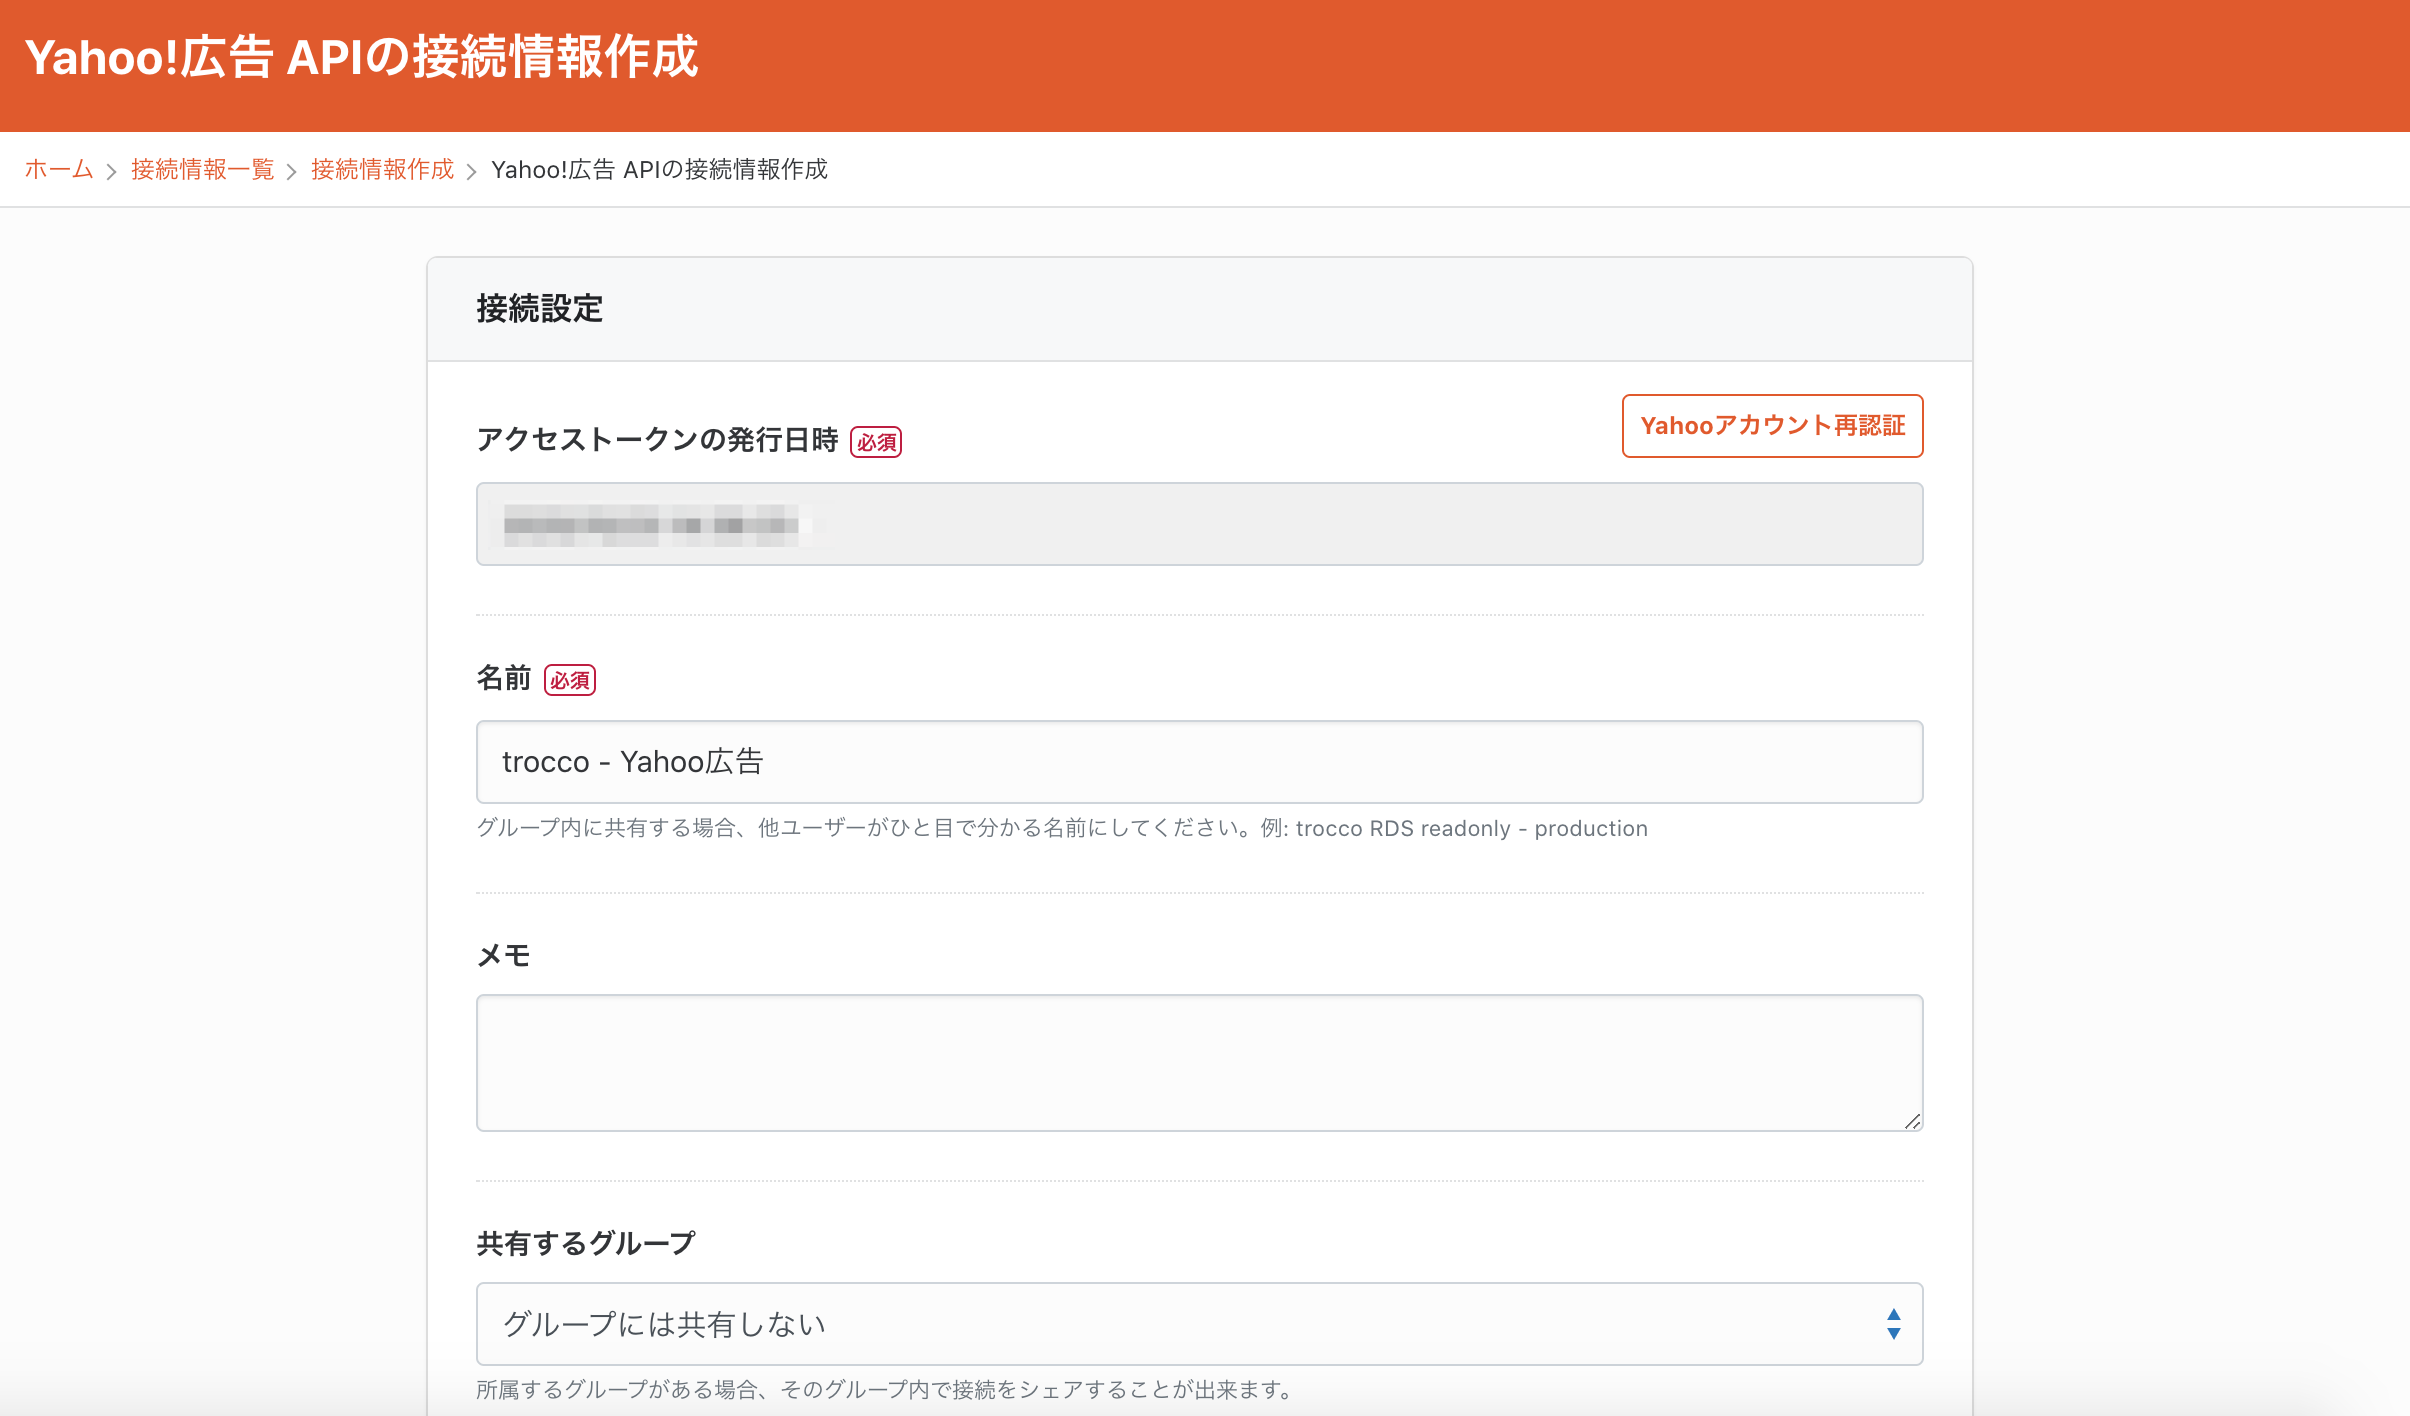Click the 名前 input with trocco - Yahoo広告
The height and width of the screenshot is (1416, 2410).
[x=1199, y=762]
